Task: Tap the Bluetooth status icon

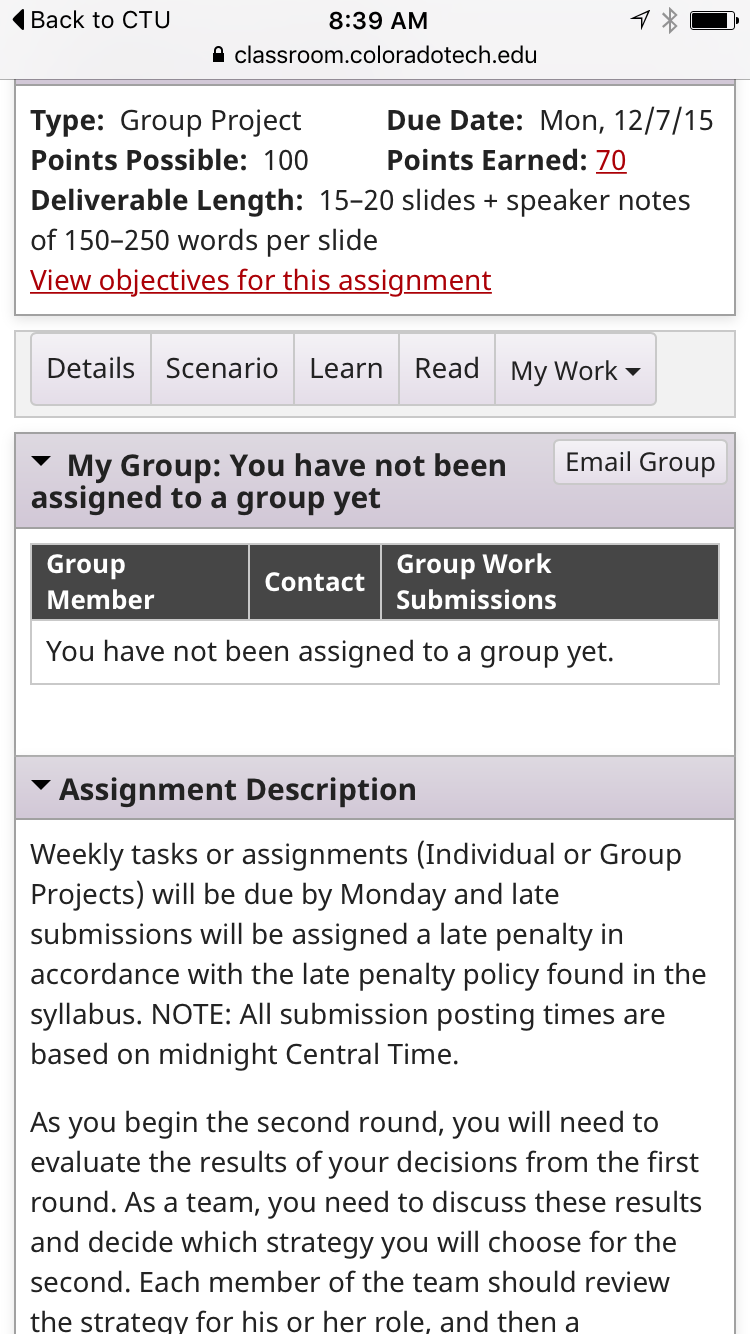Action: pyautogui.click(x=670, y=20)
